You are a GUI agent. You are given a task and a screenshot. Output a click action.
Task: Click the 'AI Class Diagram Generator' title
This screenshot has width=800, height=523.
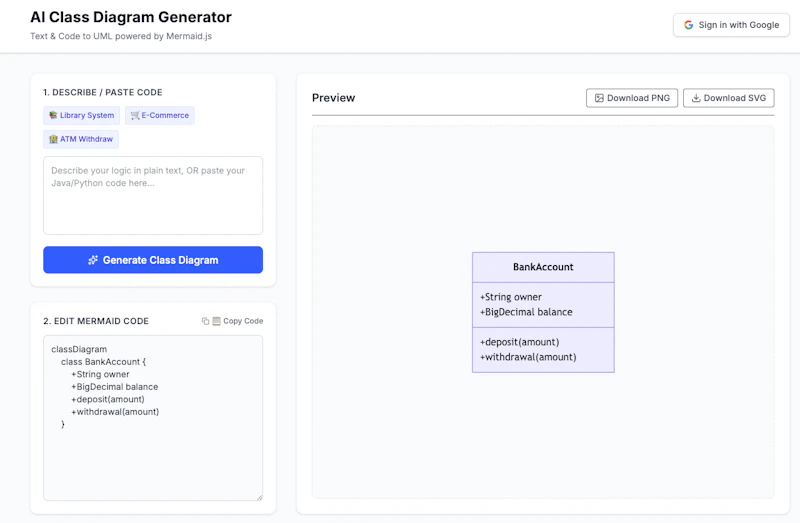131,17
